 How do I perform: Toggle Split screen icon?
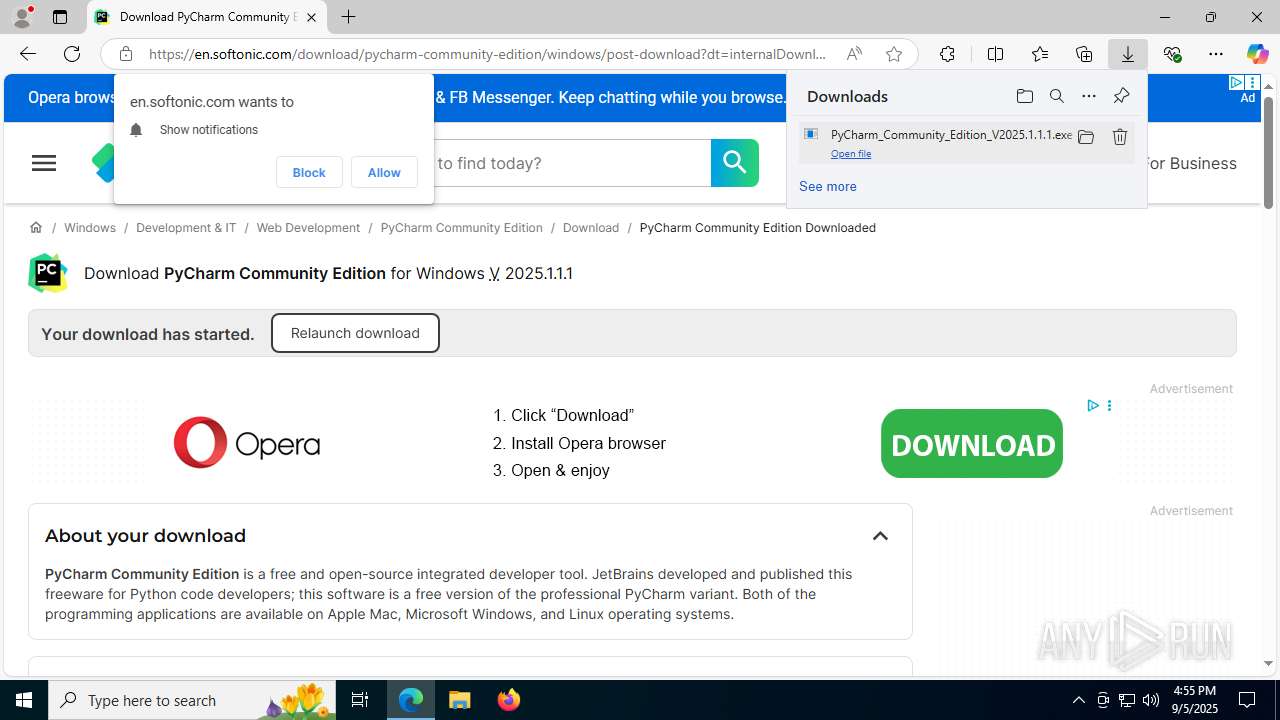coord(995,54)
